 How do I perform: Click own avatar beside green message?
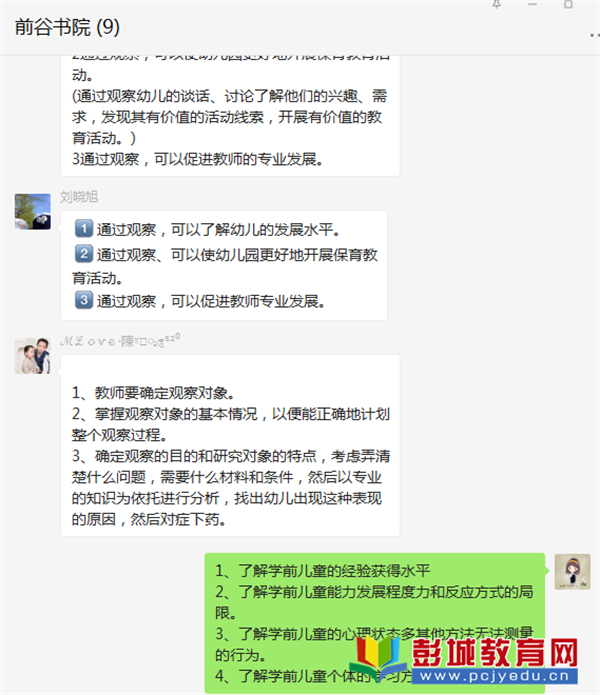pos(572,571)
